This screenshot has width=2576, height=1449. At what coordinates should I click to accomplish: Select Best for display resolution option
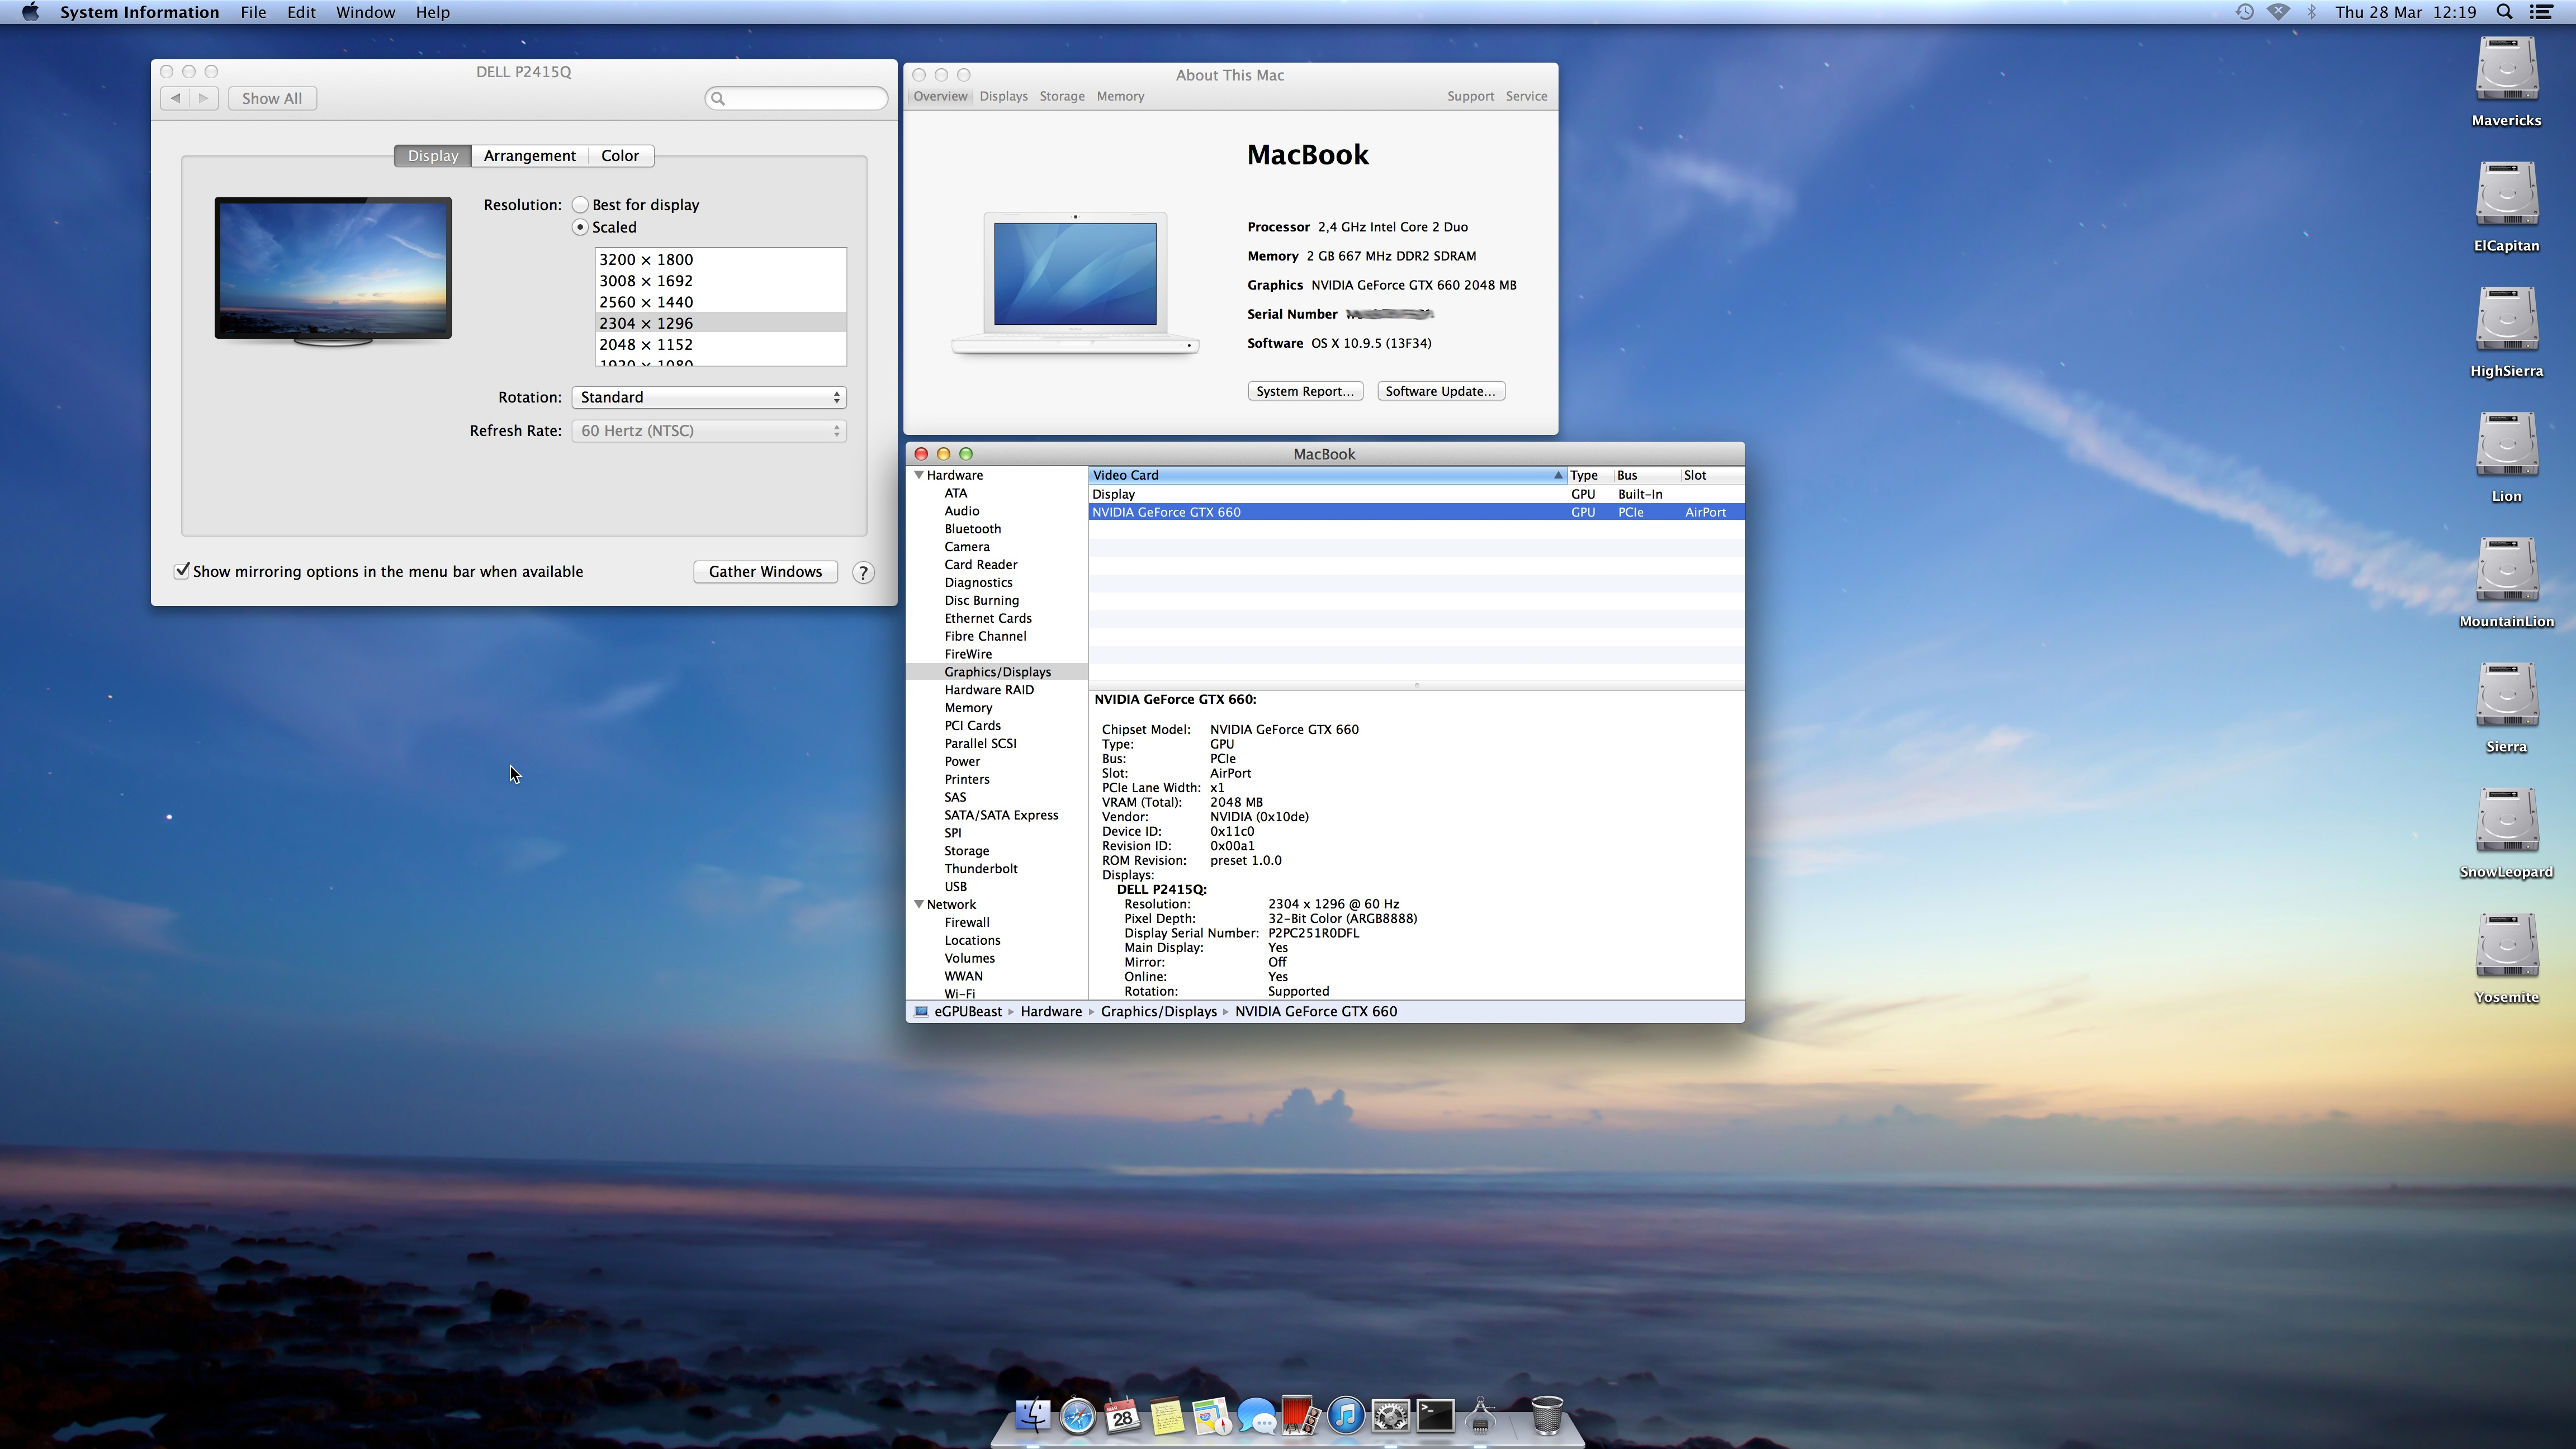[580, 205]
